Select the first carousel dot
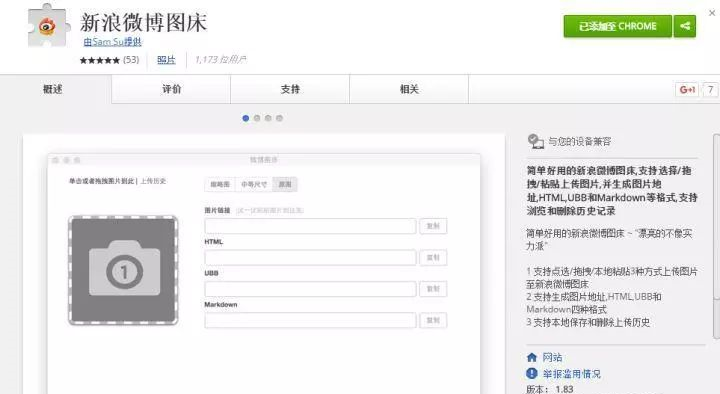Viewport: 720px width, 394px height. point(246,118)
